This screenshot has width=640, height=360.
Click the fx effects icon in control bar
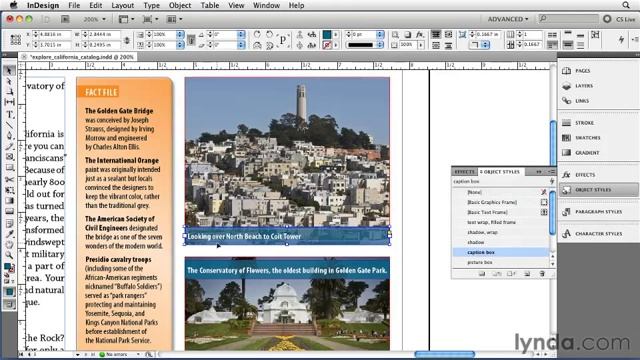tap(420, 35)
